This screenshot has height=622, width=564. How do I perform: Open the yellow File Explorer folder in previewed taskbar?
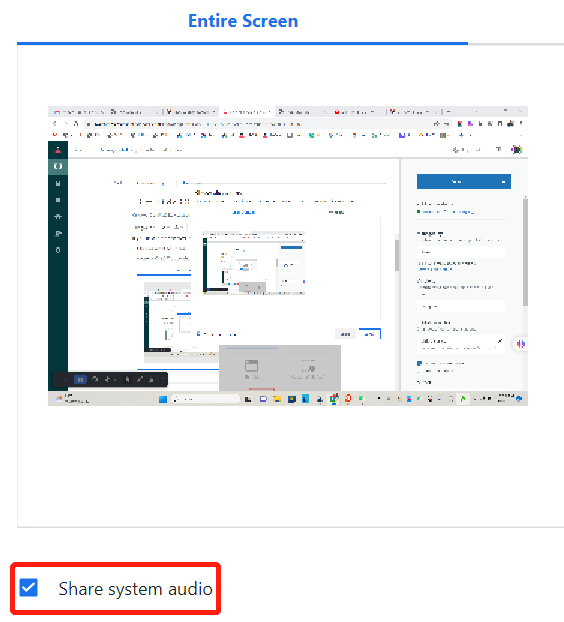point(277,399)
